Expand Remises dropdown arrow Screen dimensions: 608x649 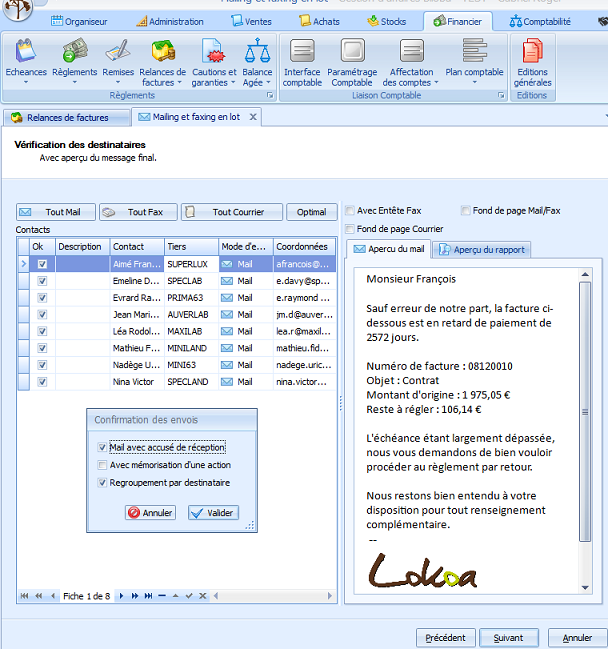point(118,82)
